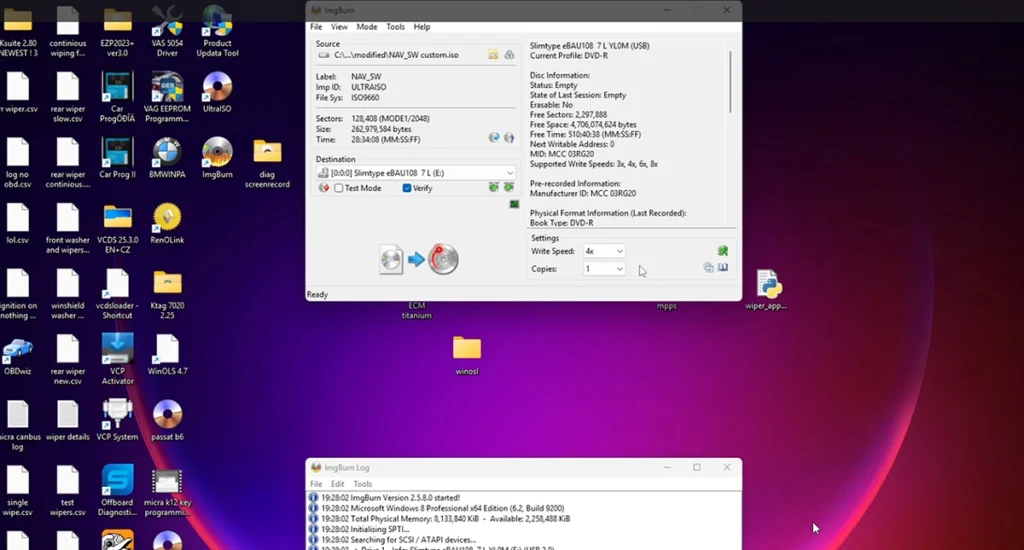The width and height of the screenshot is (1024, 550).
Task: Open VCDS 25.3.0 EN+CZ folder
Action: 118,228
